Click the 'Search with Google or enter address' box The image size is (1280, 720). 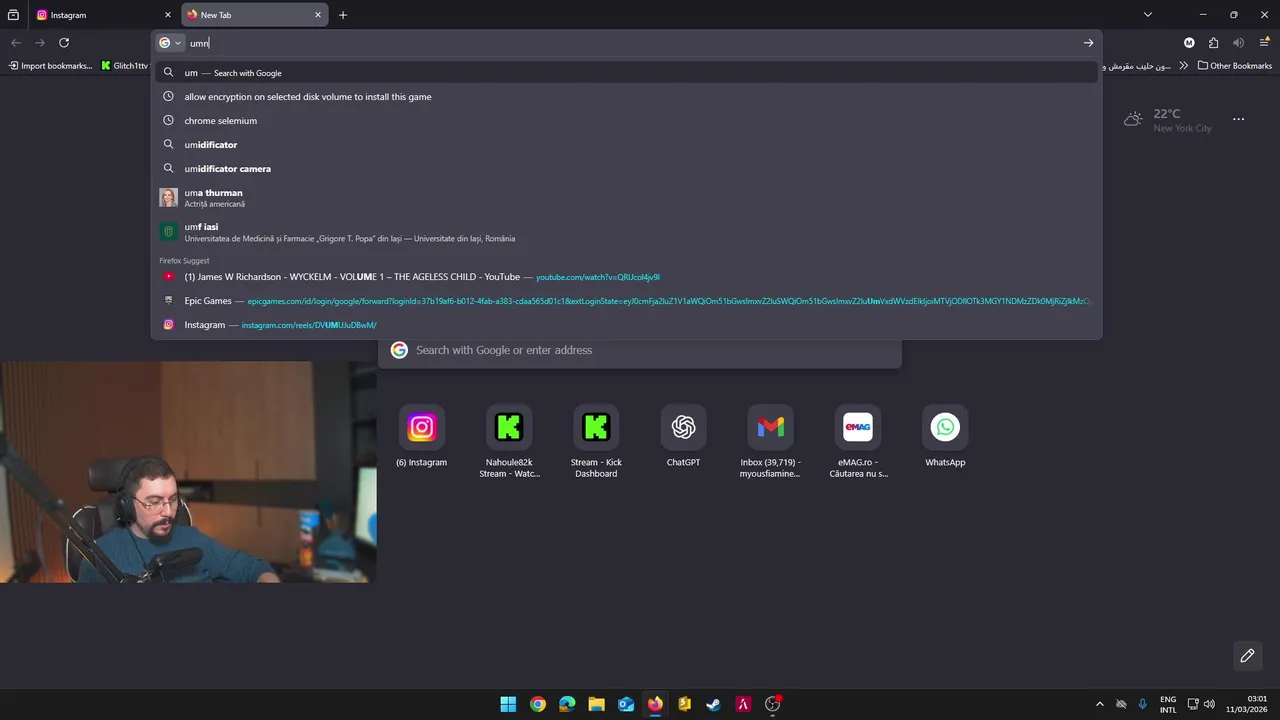pos(640,350)
